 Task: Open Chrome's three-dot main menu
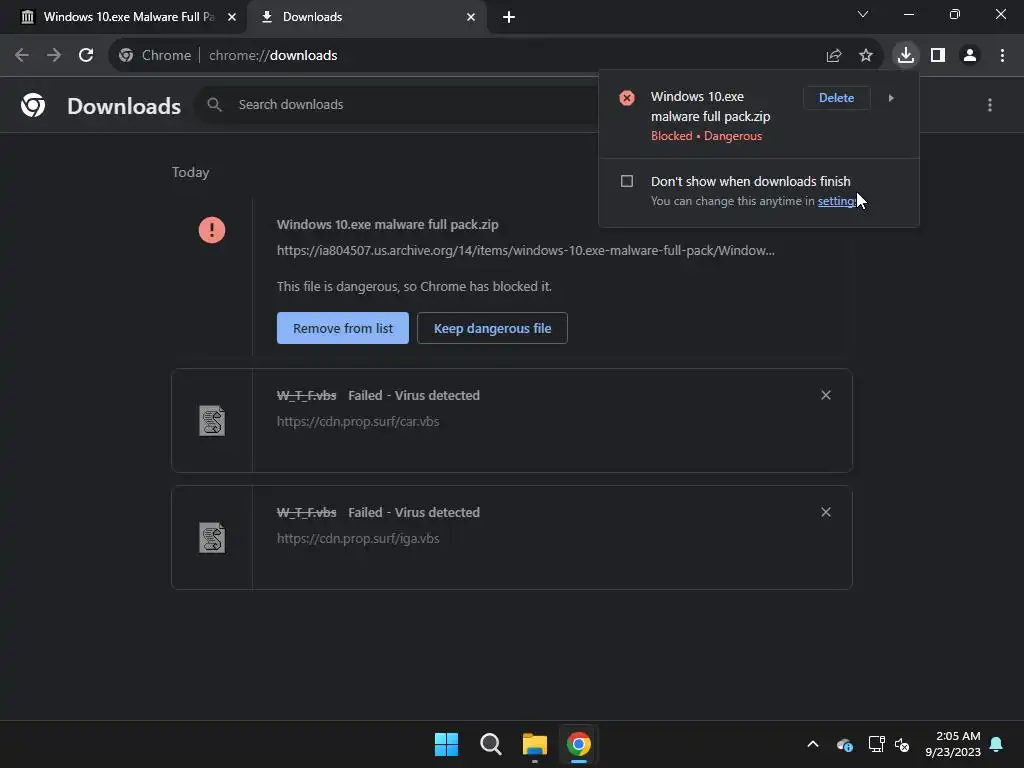(x=1002, y=56)
